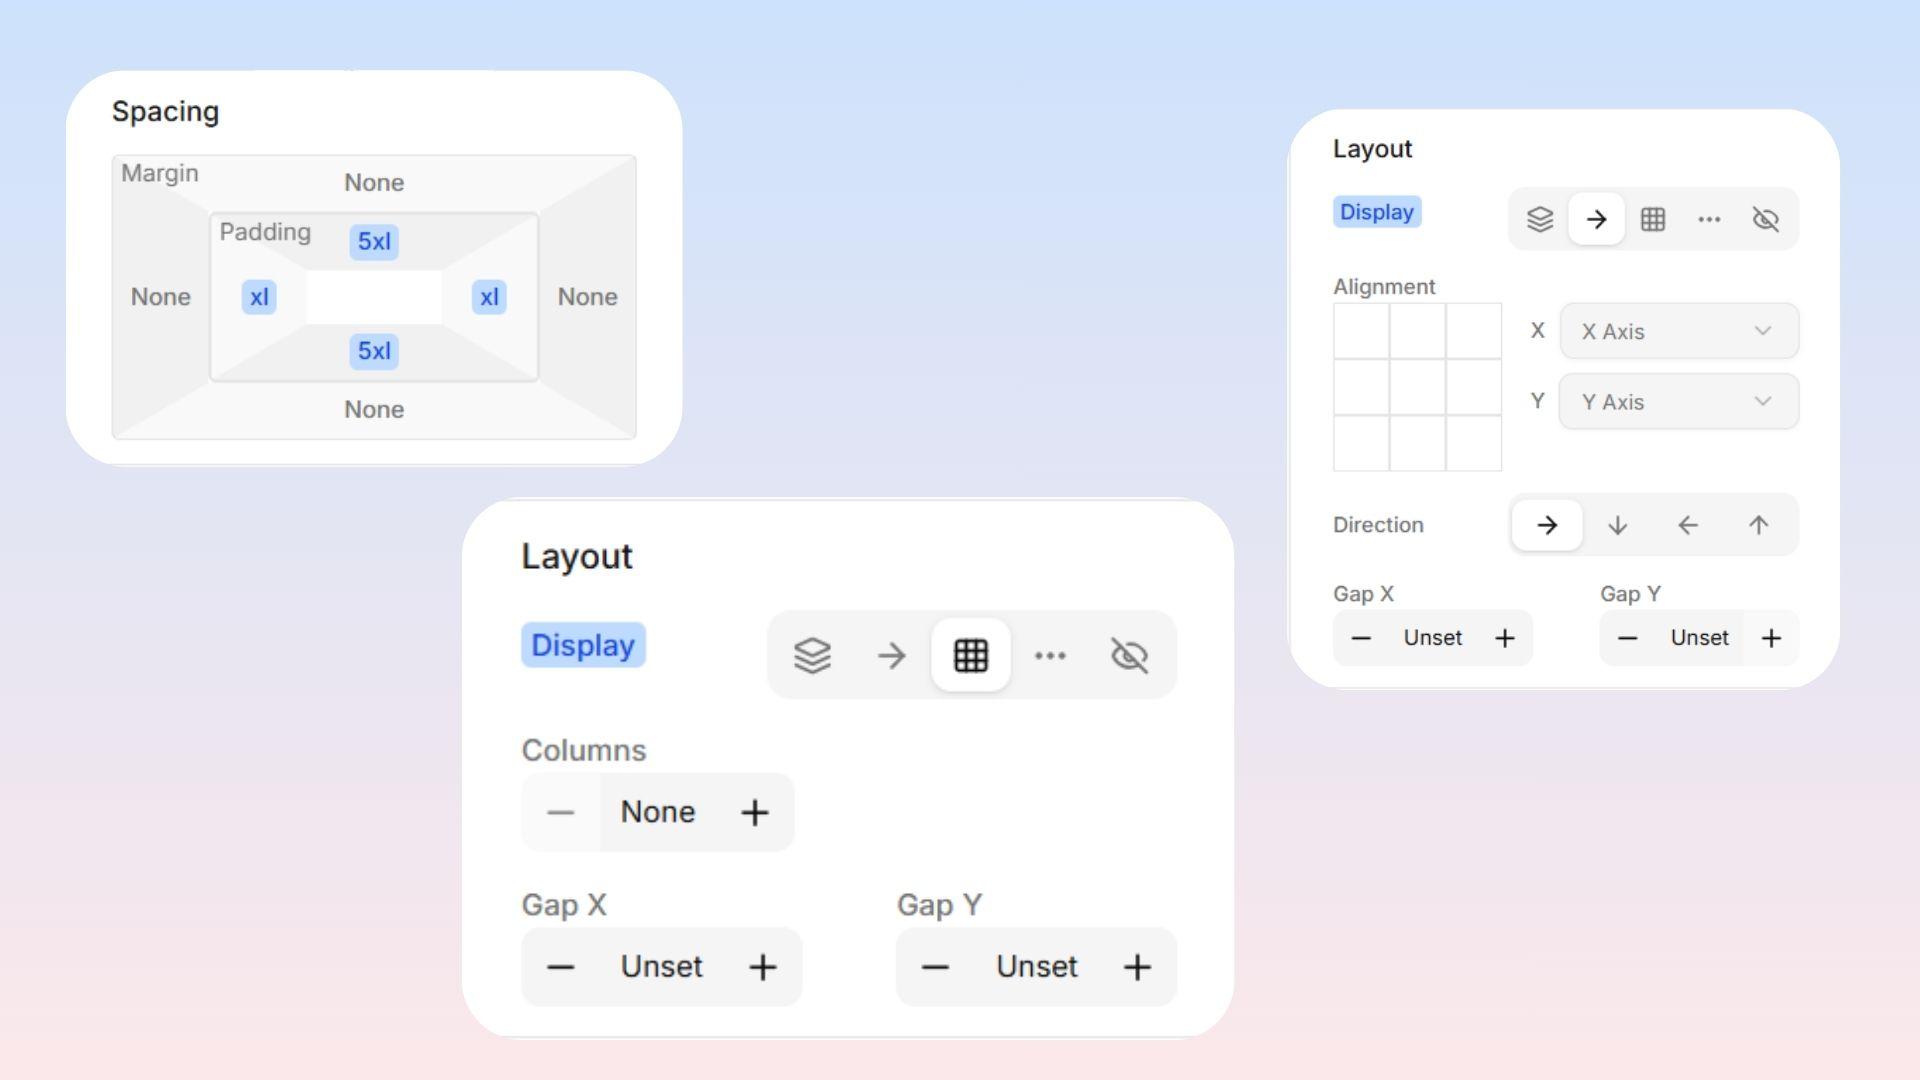Choose the left arrow Direction option
This screenshot has width=1920, height=1080.
pos(1688,525)
